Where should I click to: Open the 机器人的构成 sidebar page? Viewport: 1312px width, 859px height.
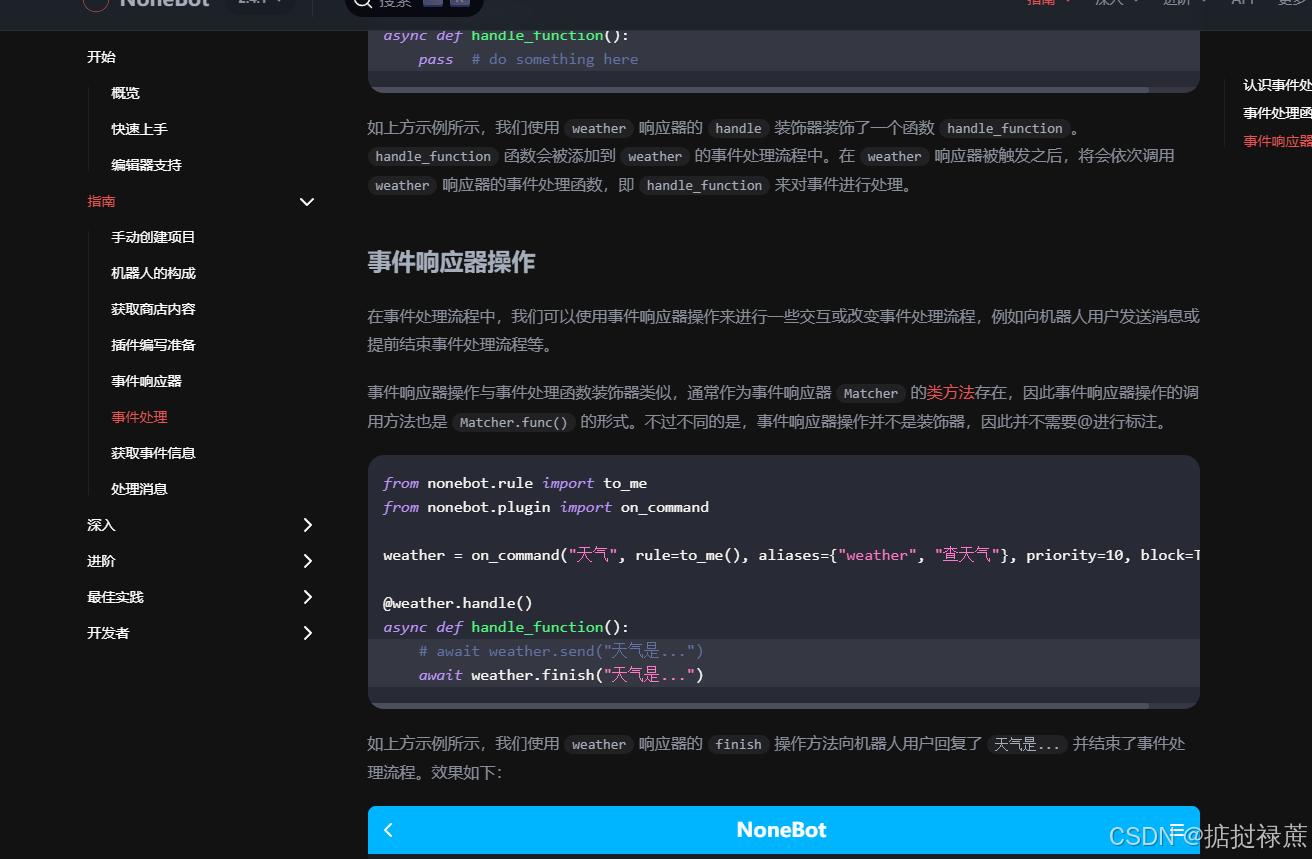pos(153,273)
